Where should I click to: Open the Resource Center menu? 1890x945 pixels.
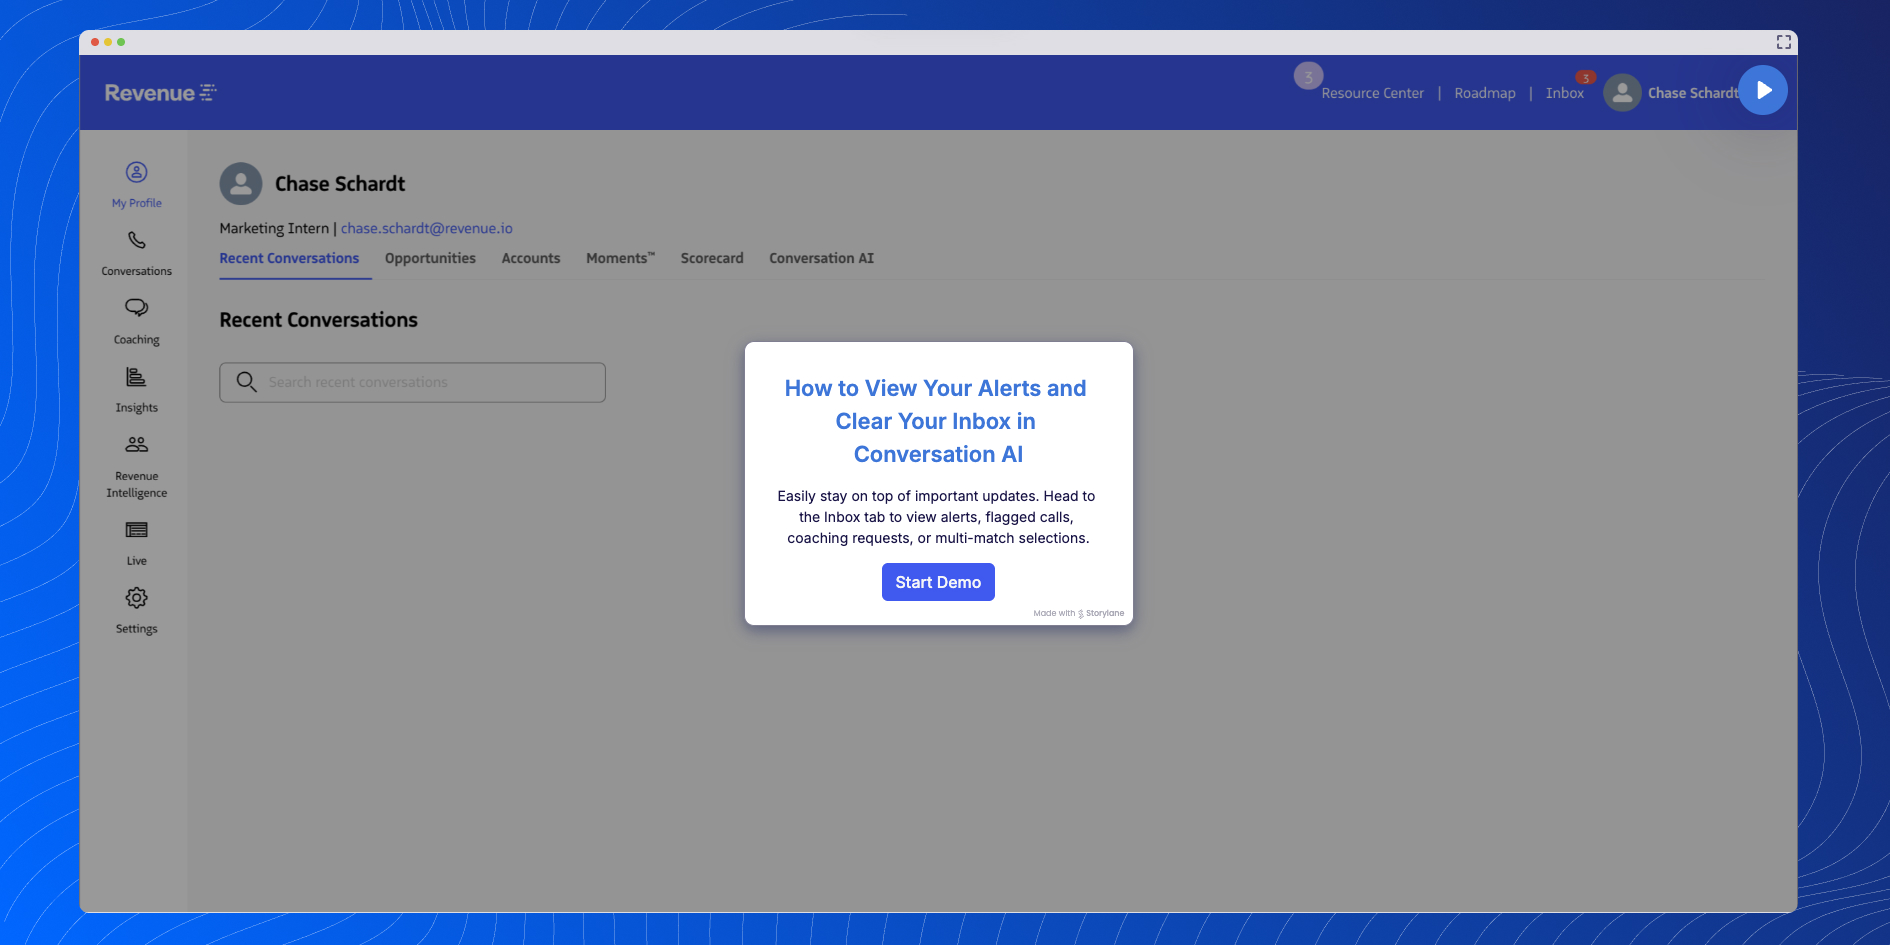[x=1372, y=92]
